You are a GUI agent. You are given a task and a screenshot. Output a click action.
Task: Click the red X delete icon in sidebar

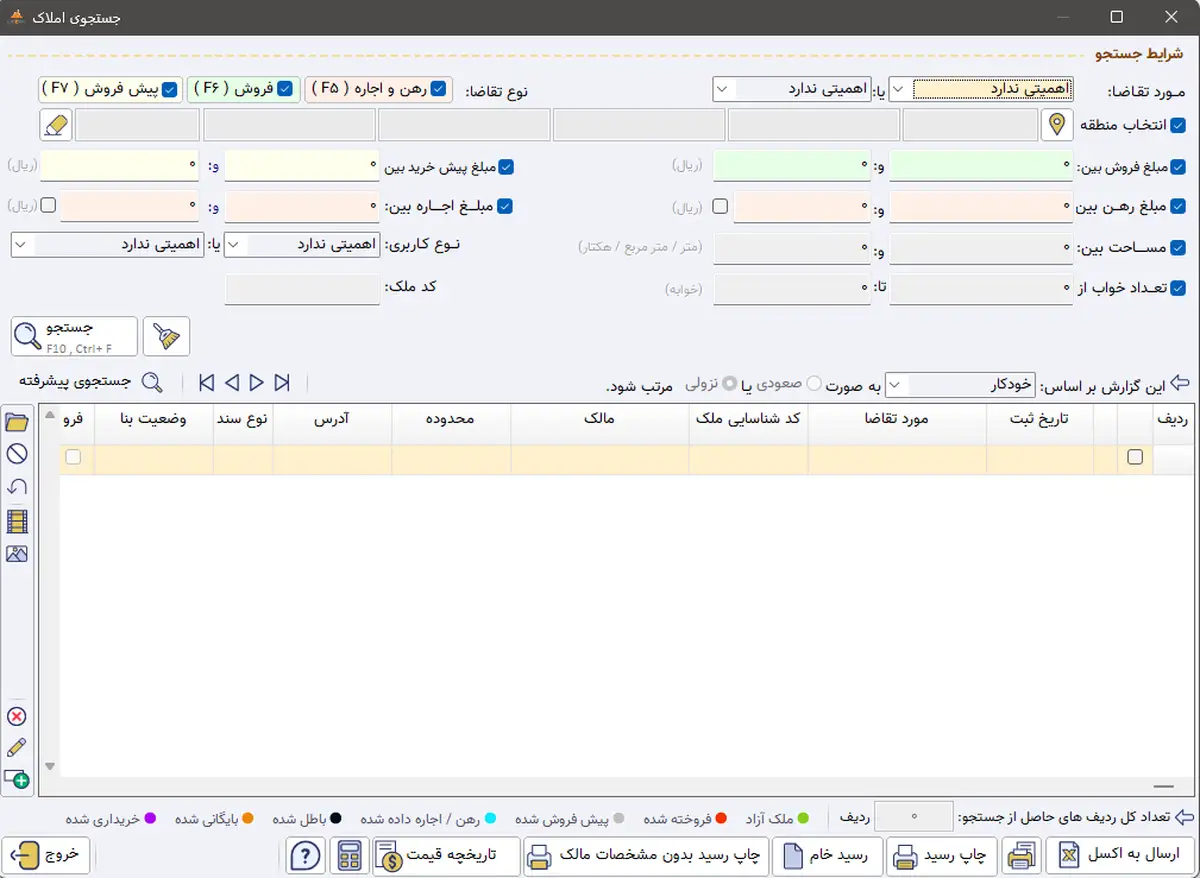point(16,716)
